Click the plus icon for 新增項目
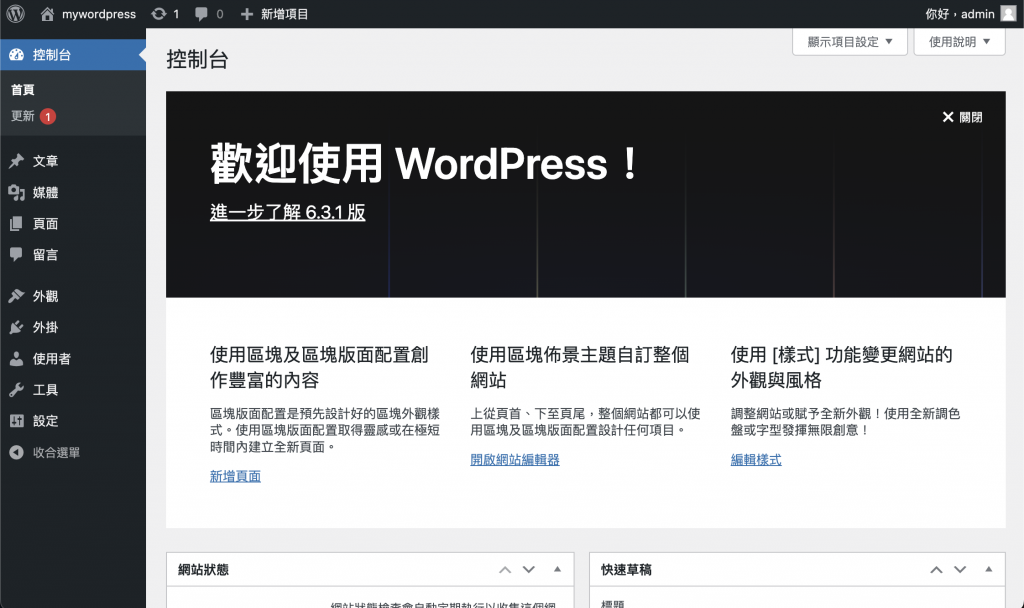This screenshot has width=1024, height=608. click(246, 14)
